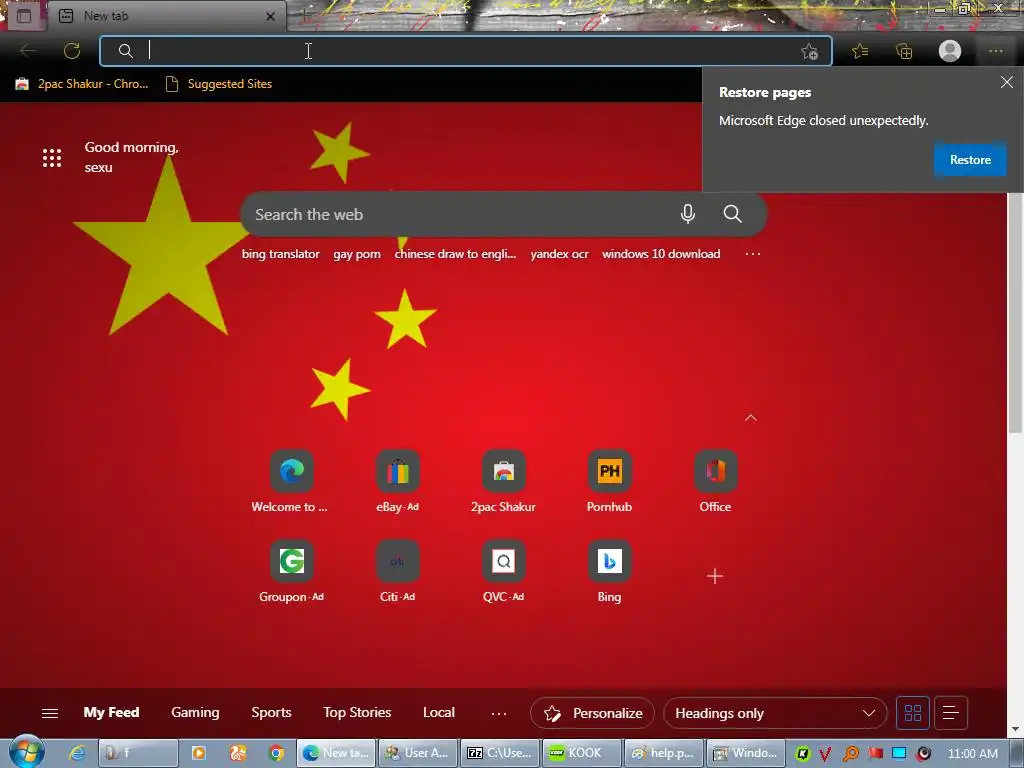Dismiss the Restore pages notification
This screenshot has height=768, width=1024.
[x=1006, y=82]
